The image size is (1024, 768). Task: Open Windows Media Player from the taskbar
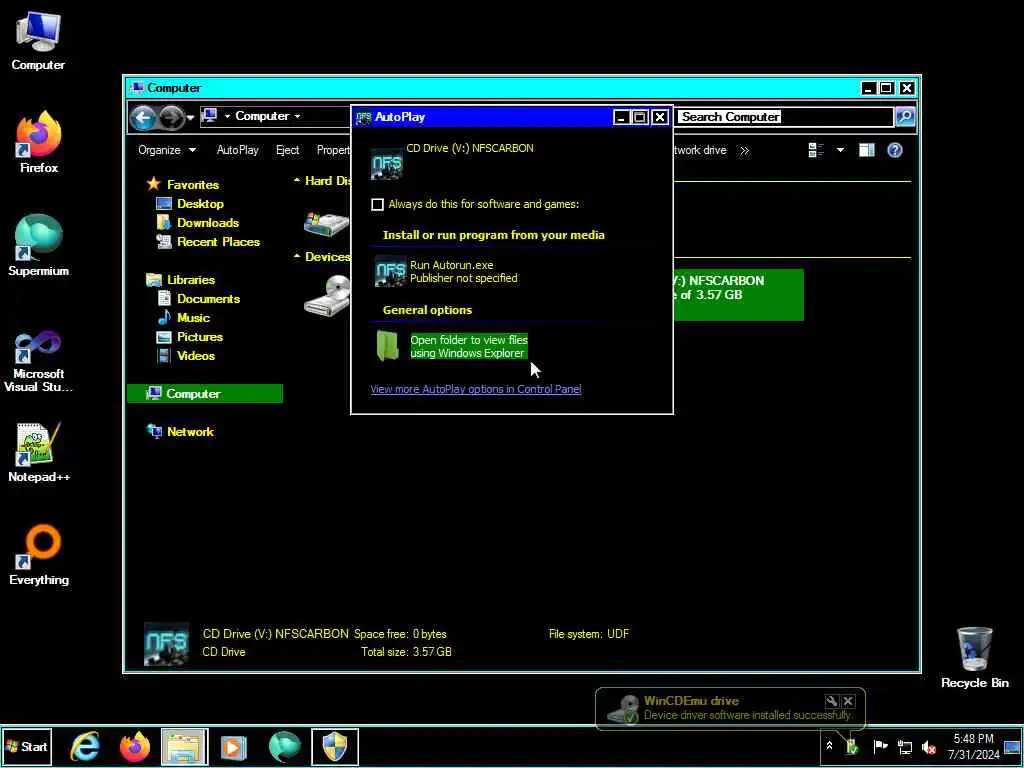coord(234,747)
